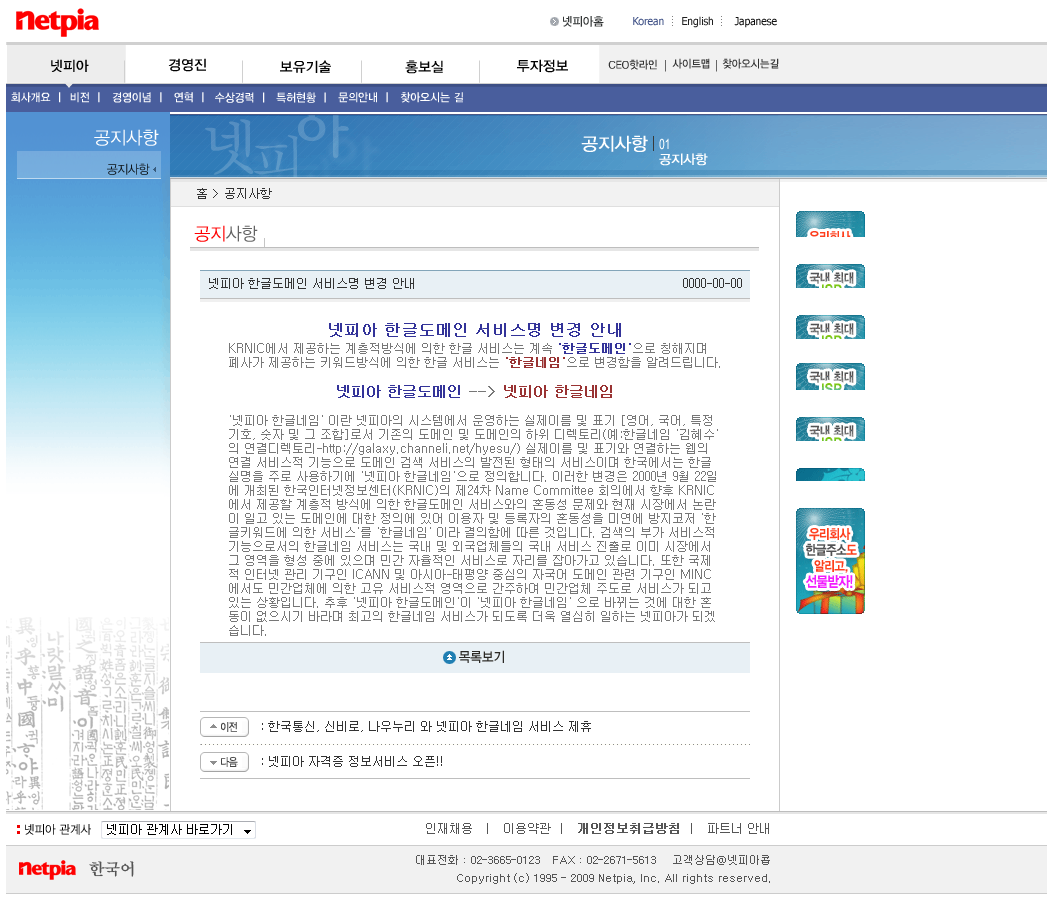Go to previous post with 이전 button

coord(224,727)
